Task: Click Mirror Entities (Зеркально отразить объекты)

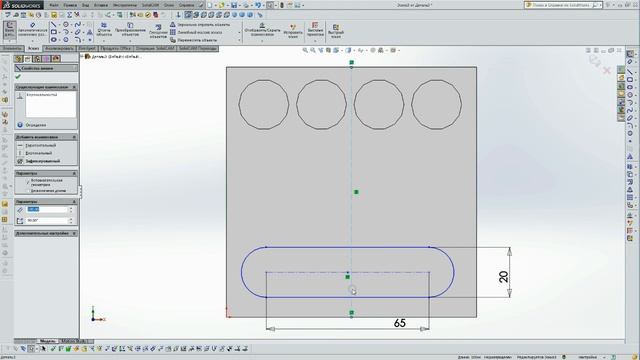Action: pyautogui.click(x=200, y=24)
